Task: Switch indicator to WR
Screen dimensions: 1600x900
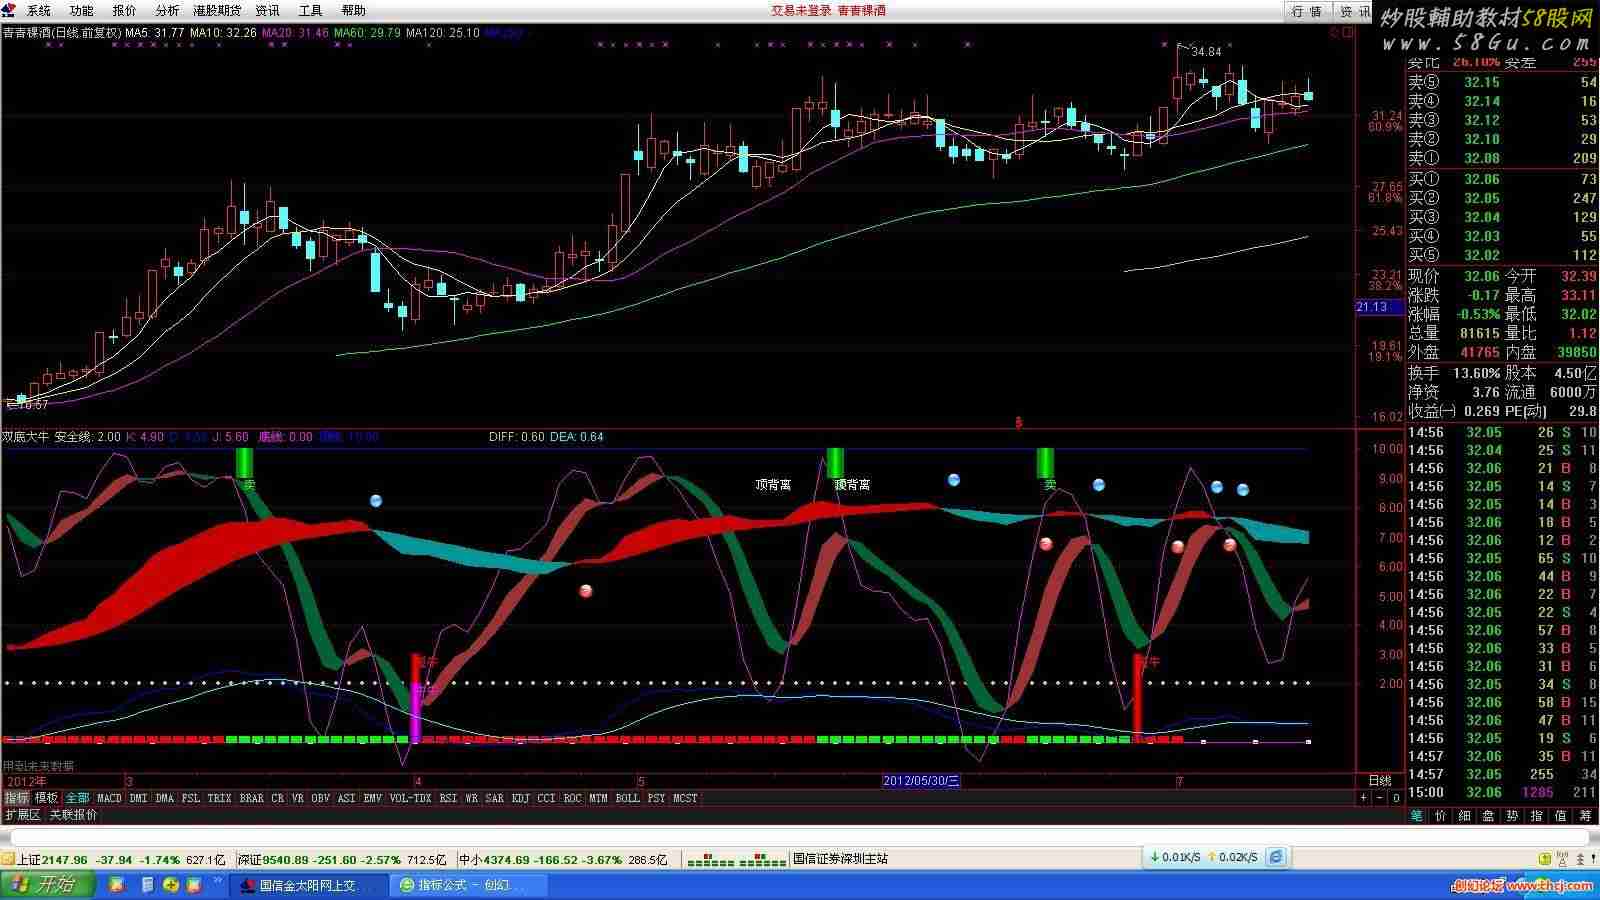Action: pos(471,798)
